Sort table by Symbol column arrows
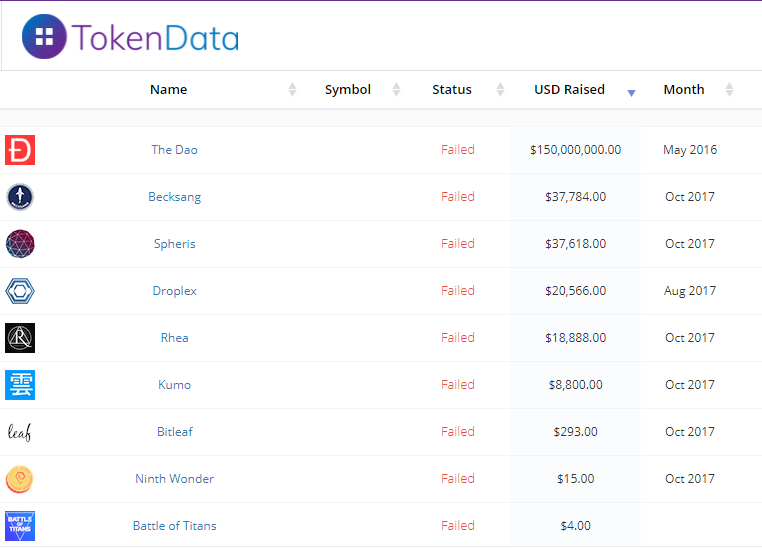This screenshot has width=762, height=548. coord(397,90)
